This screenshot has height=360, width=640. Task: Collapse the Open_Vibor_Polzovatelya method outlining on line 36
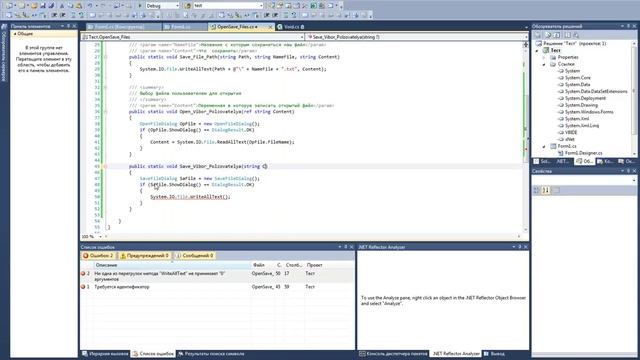tap(105, 112)
